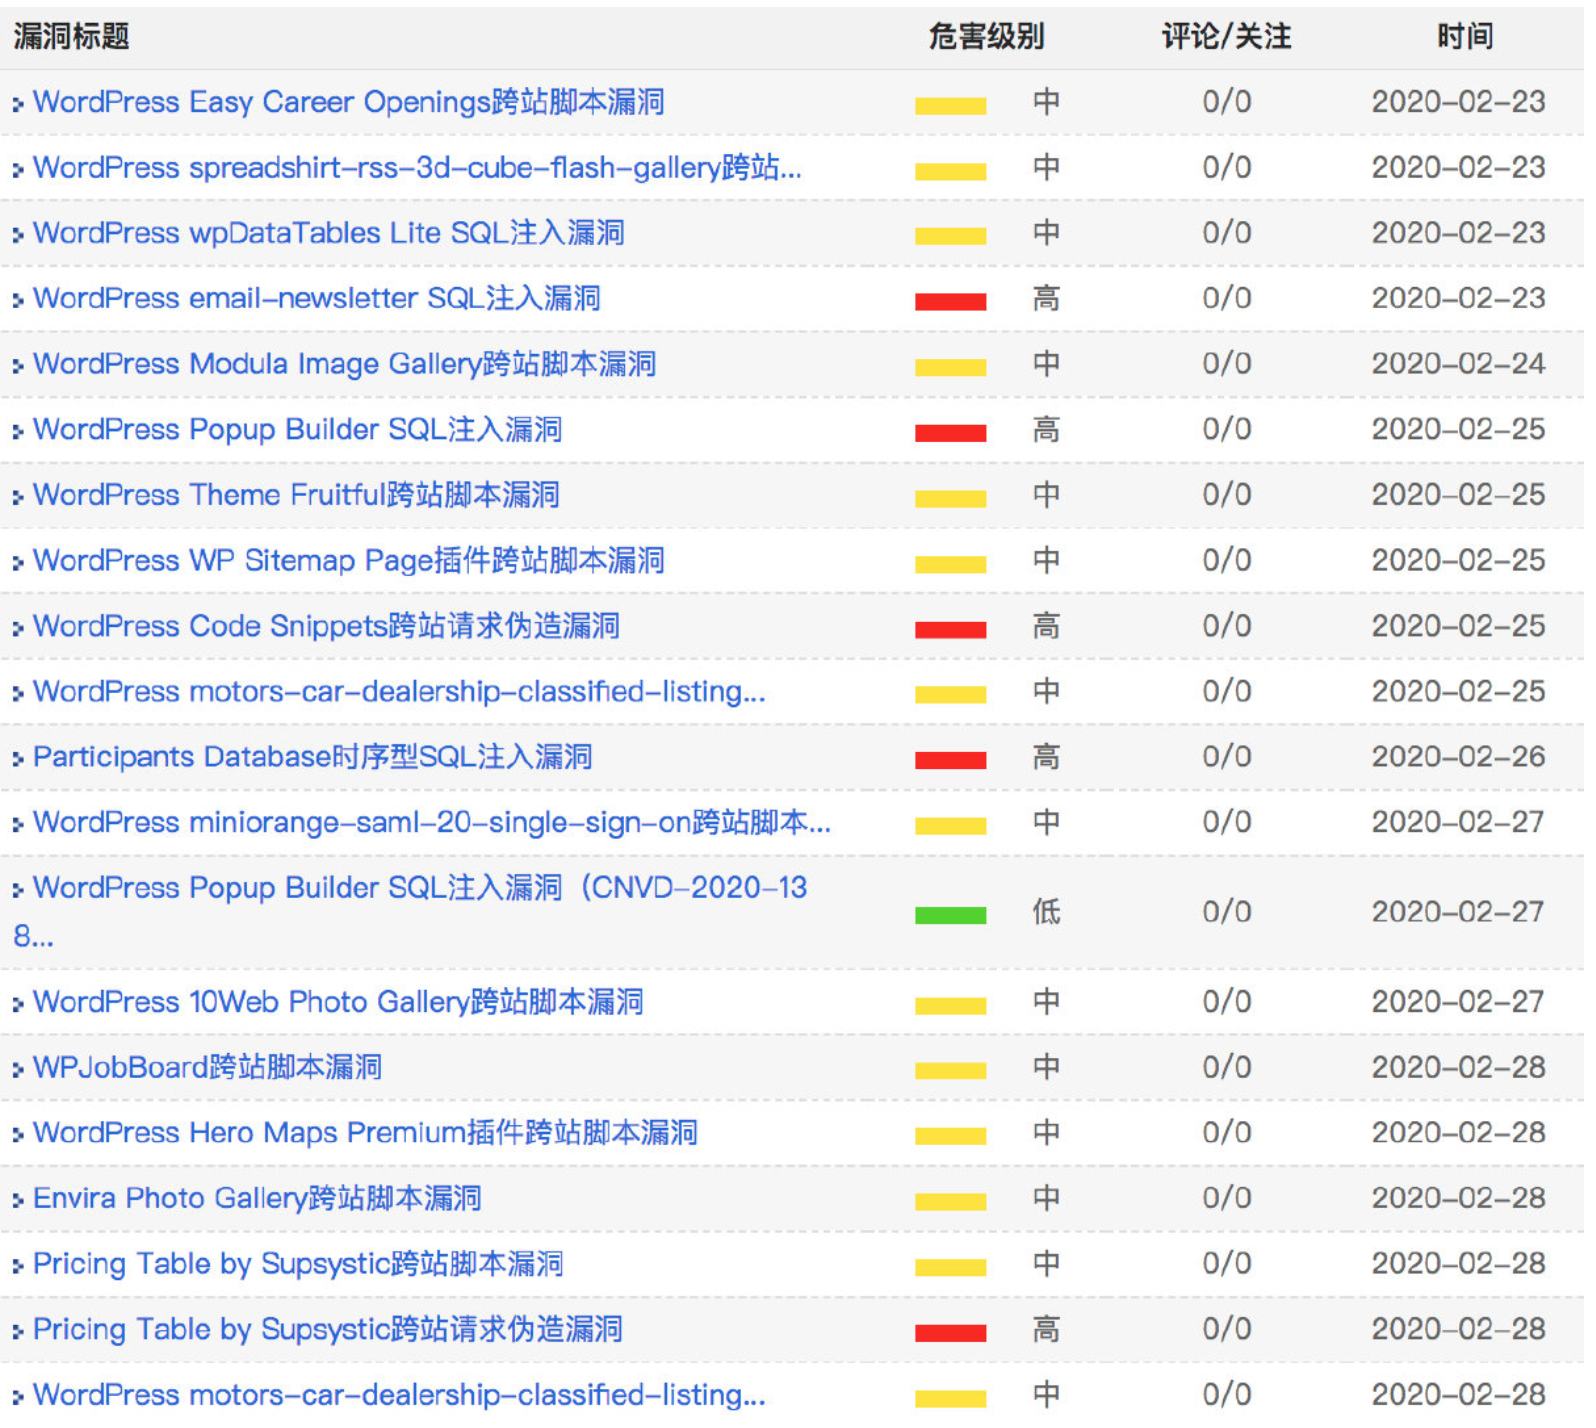Click the date in Easy Career Openings row

pyautogui.click(x=1458, y=102)
